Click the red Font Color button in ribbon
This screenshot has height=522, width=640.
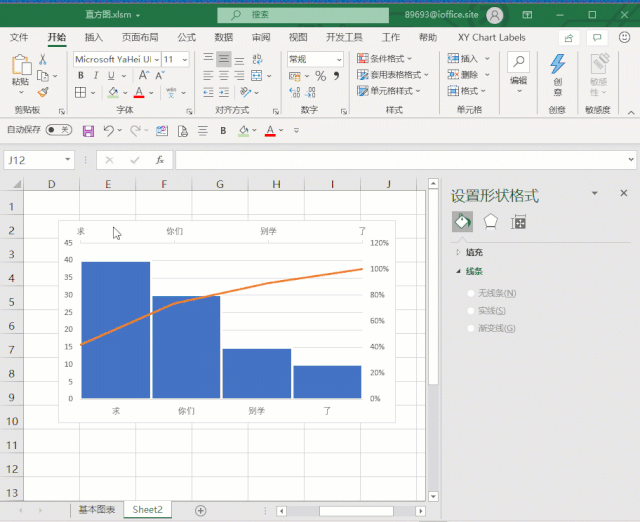[139, 93]
